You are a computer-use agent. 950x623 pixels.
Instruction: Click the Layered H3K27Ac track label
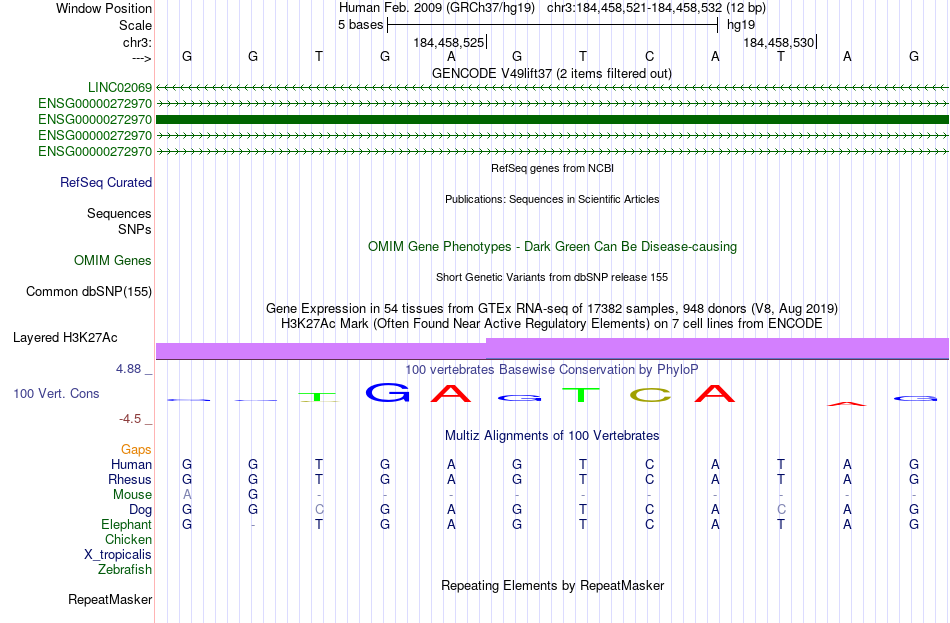tap(65, 338)
